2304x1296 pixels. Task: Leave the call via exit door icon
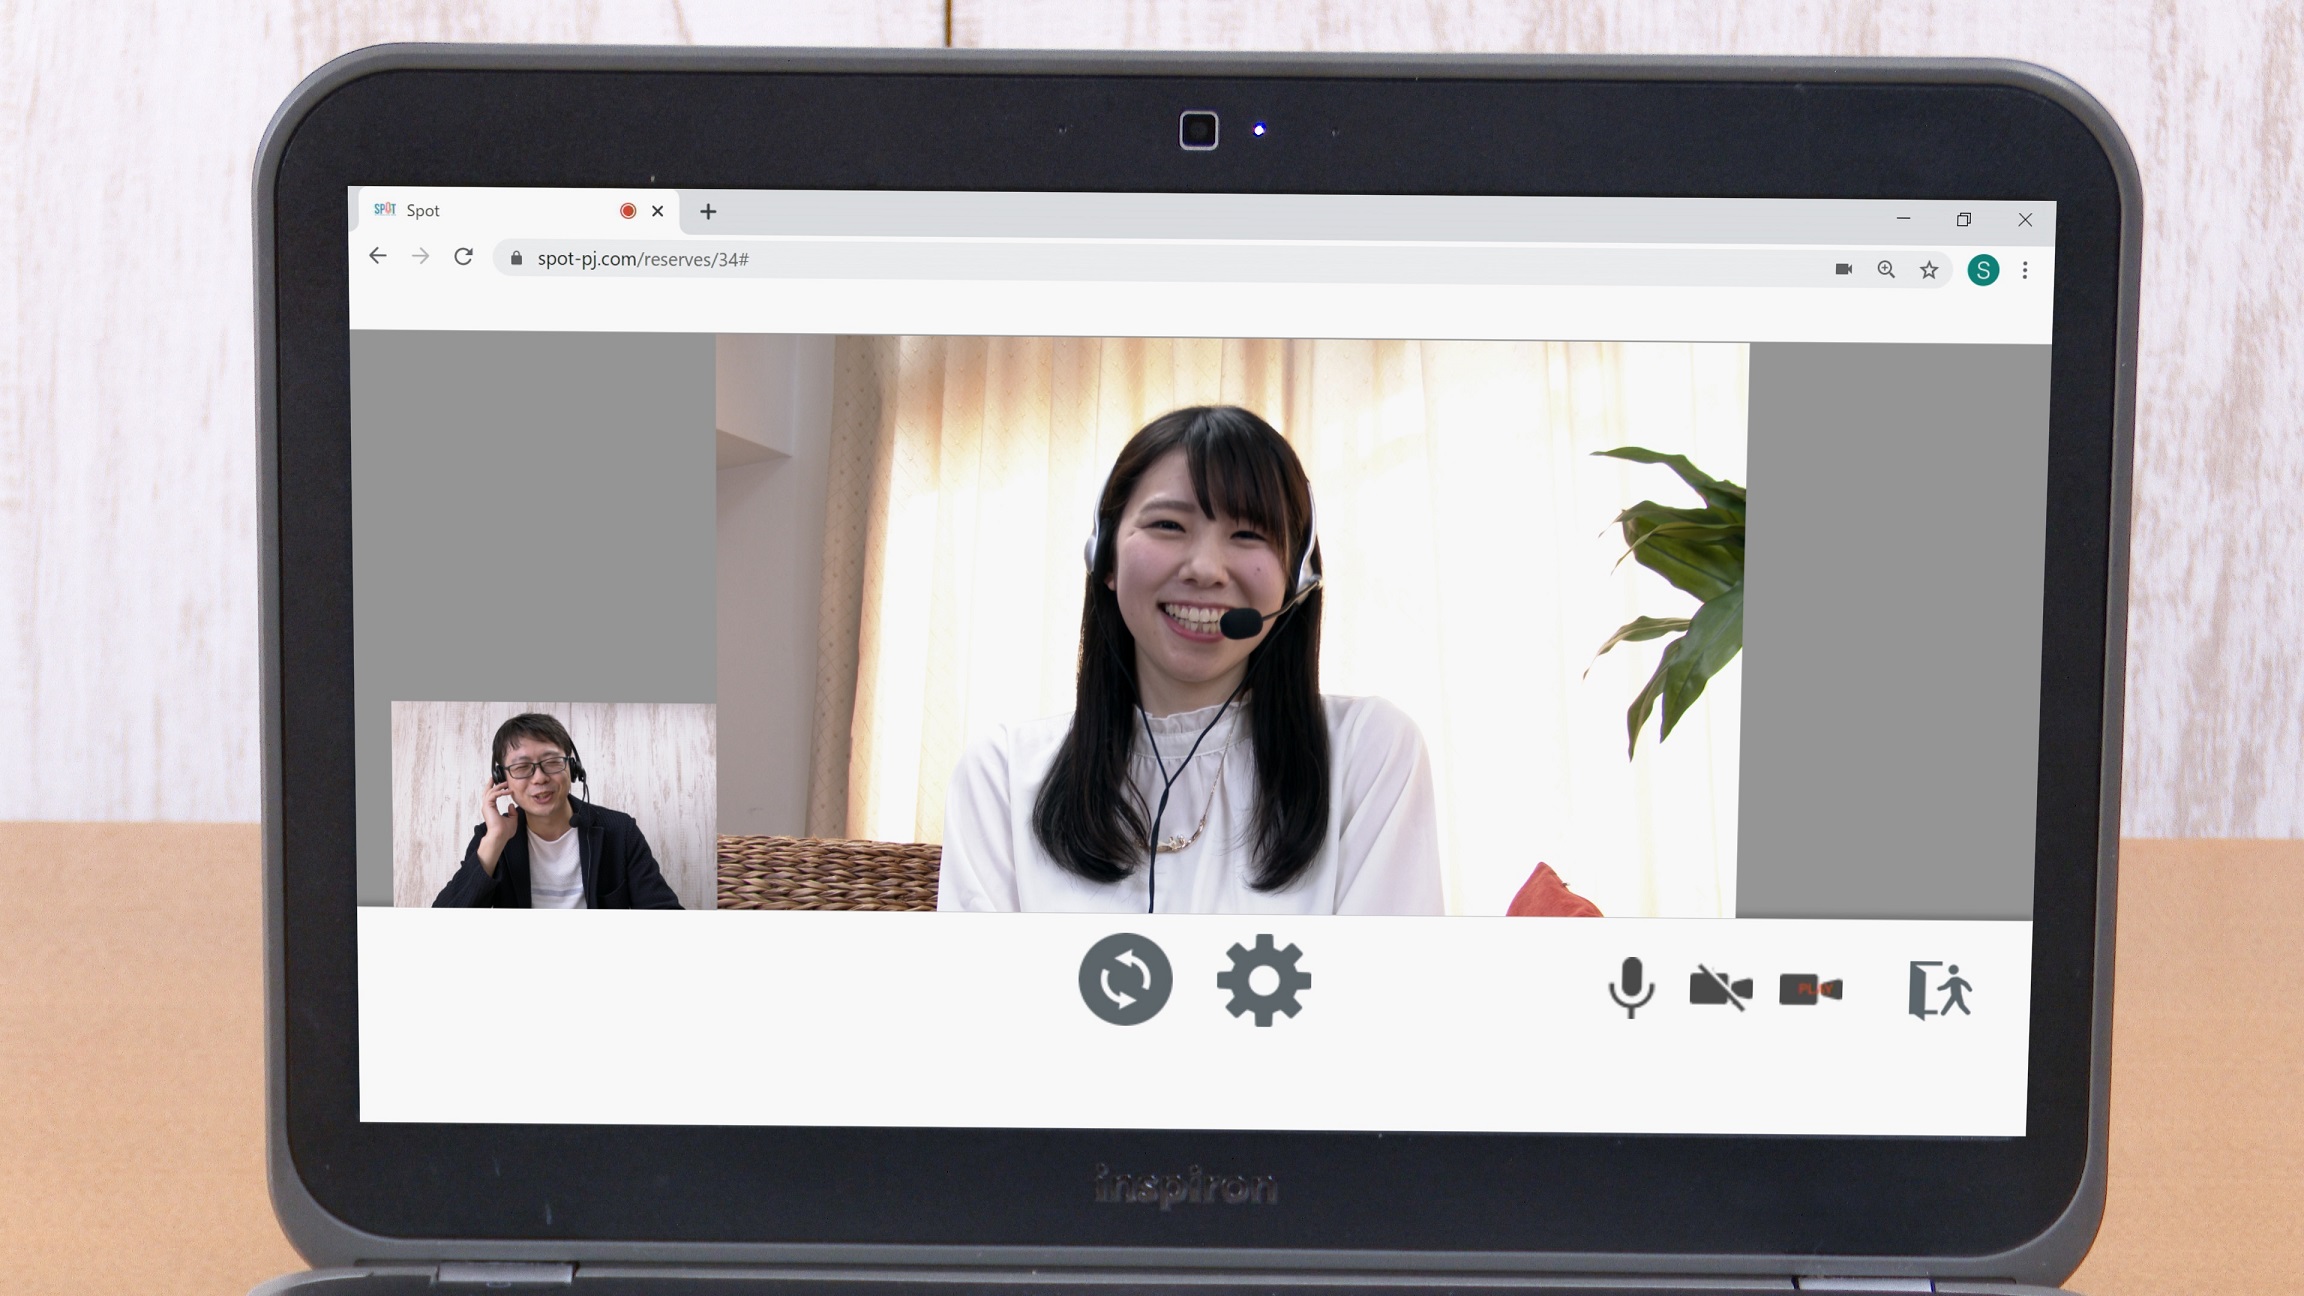pos(1939,990)
